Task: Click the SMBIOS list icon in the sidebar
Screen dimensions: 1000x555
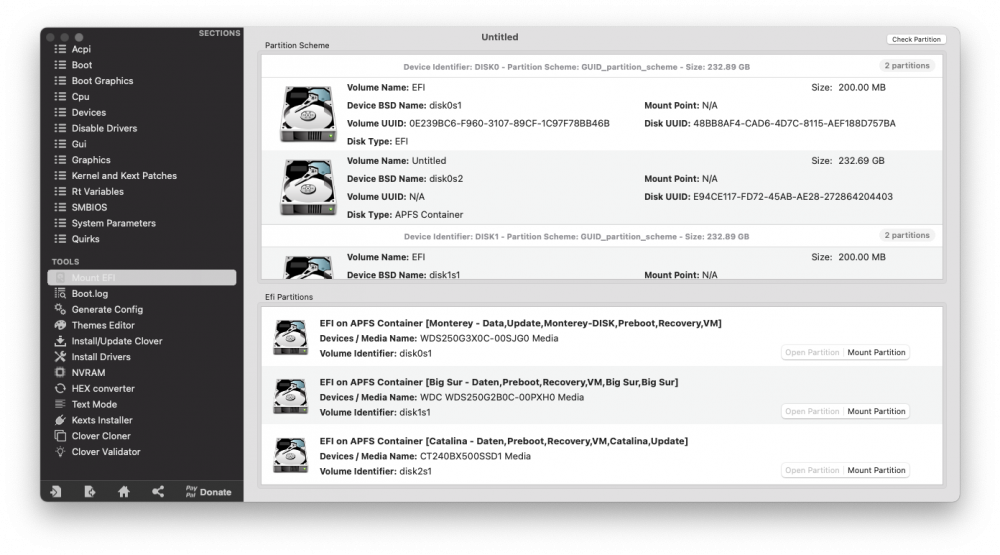Action: pyautogui.click(x=60, y=207)
